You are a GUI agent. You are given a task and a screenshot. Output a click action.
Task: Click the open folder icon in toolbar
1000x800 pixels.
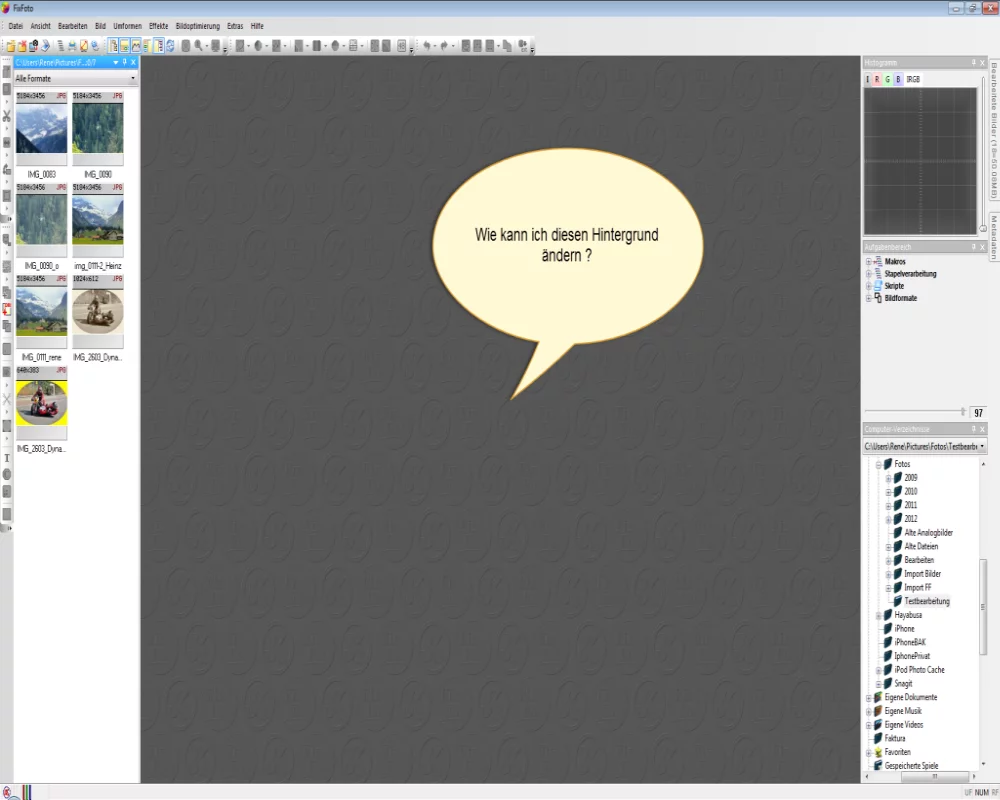[11, 45]
